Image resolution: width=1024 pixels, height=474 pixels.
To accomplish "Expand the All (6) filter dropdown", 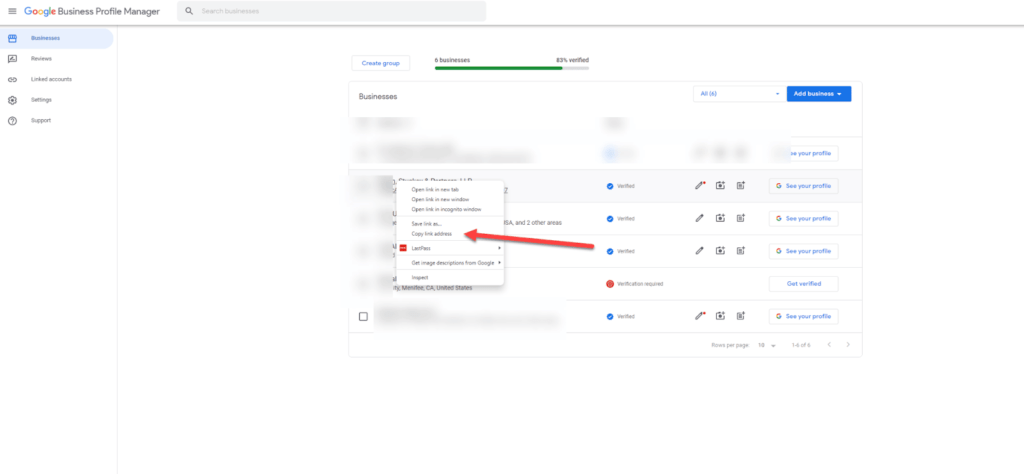I will 739,94.
